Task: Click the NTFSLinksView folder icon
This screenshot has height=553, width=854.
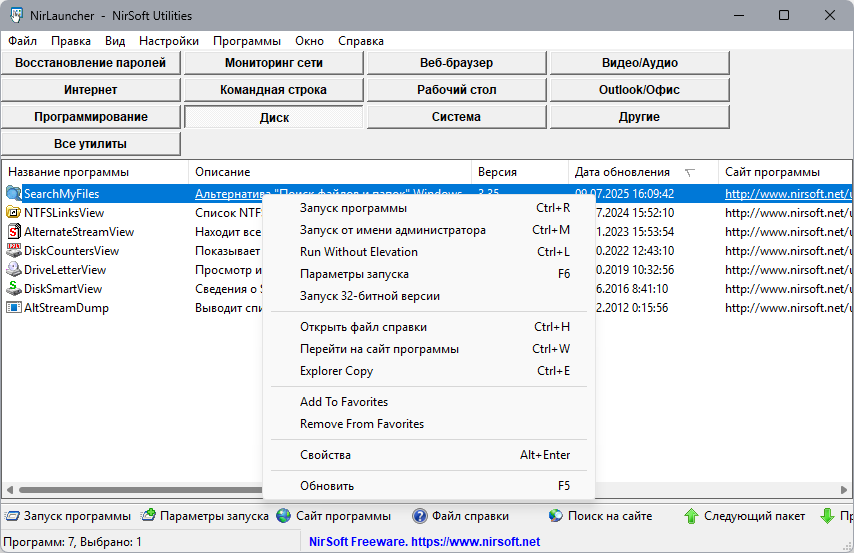Action: pos(14,212)
